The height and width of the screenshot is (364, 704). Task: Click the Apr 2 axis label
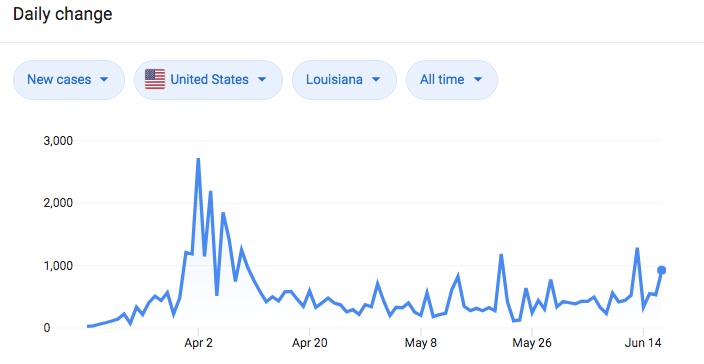point(198,343)
